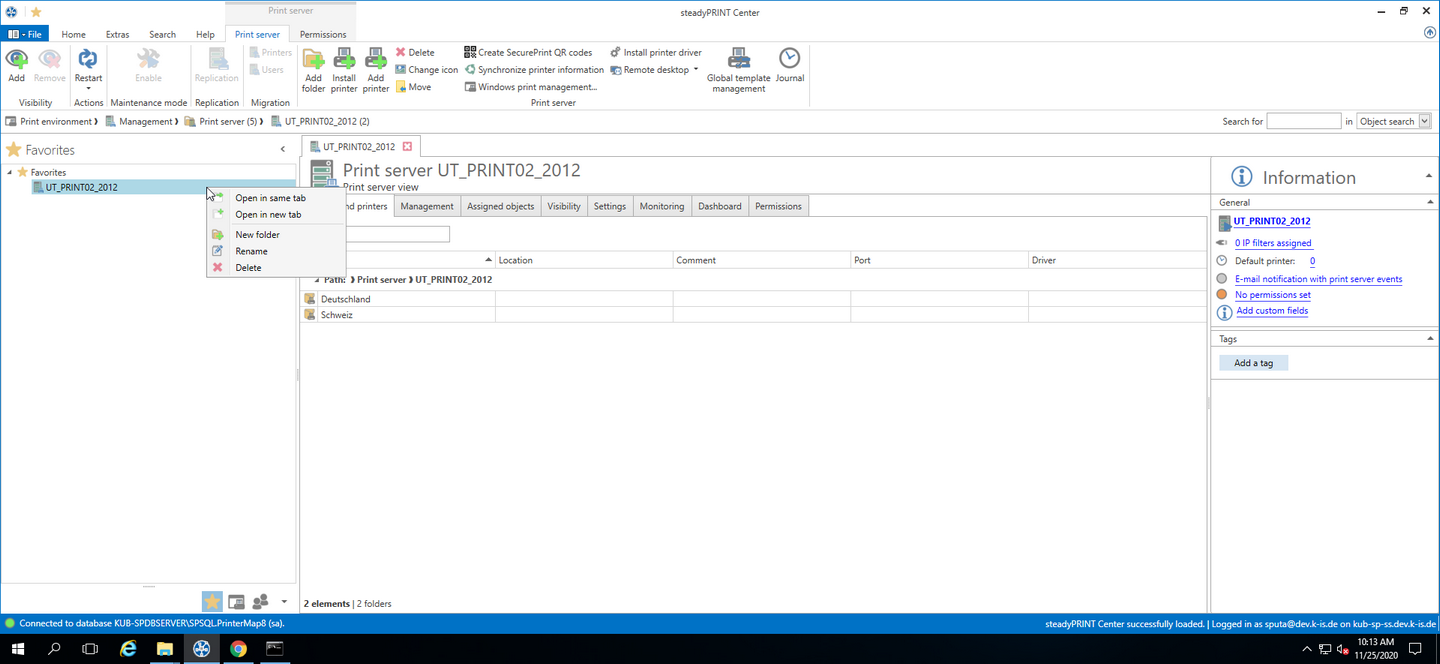Select the card view icon at the panel bottom
Screen dimensions: 1440x664
click(236, 601)
